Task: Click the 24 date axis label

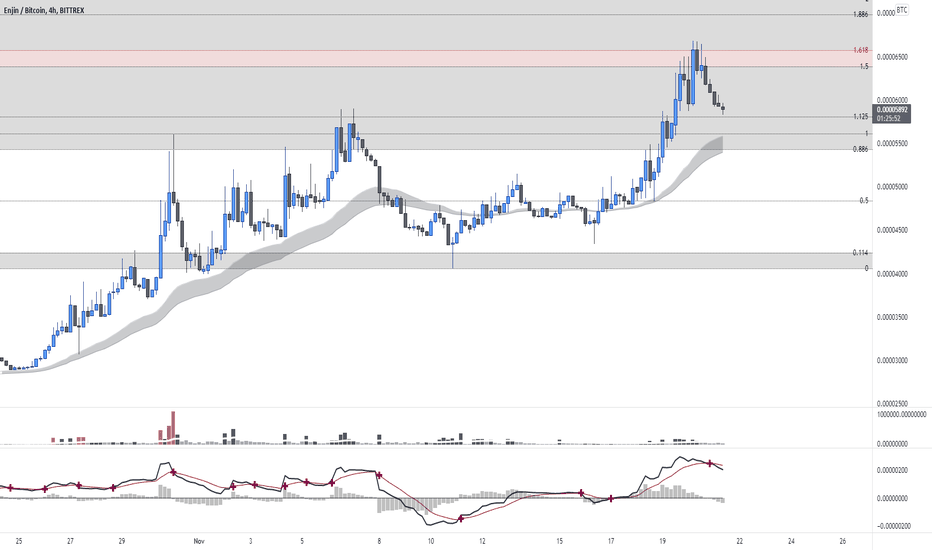Action: tap(792, 542)
